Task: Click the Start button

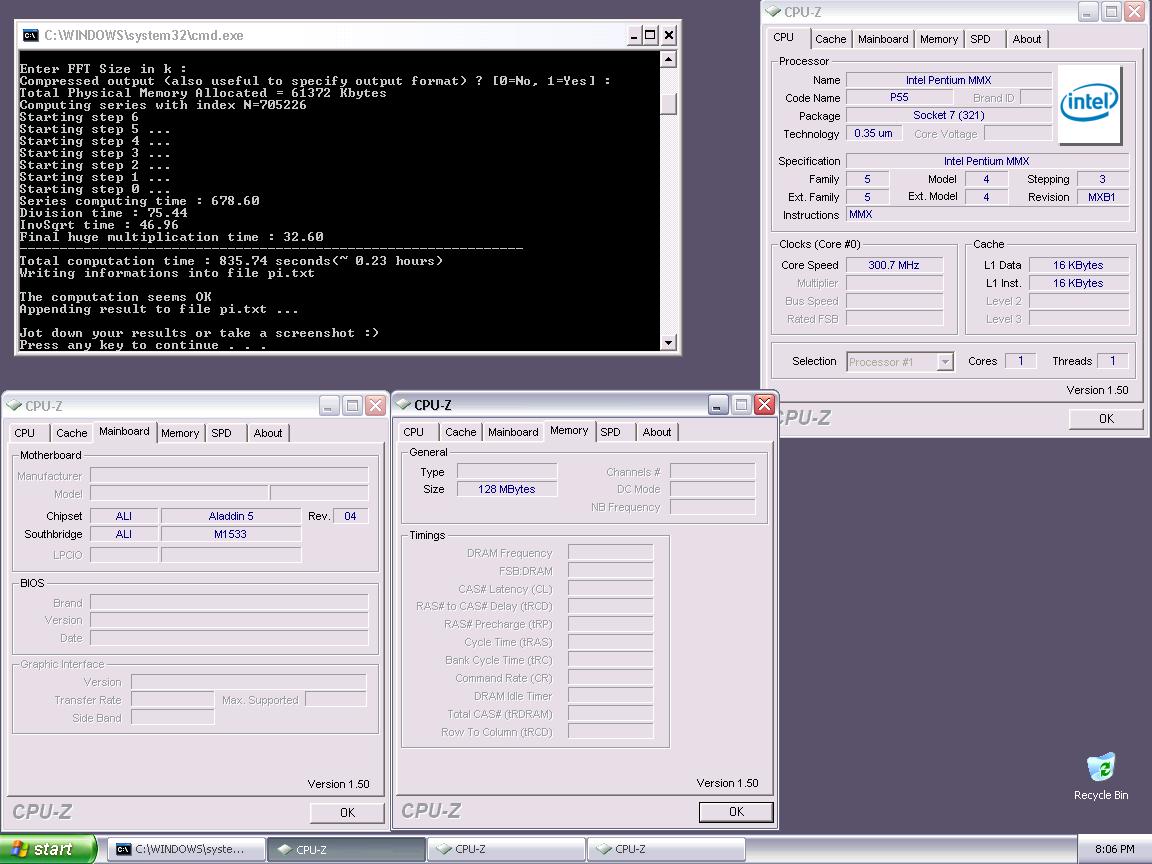Action: [x=48, y=849]
